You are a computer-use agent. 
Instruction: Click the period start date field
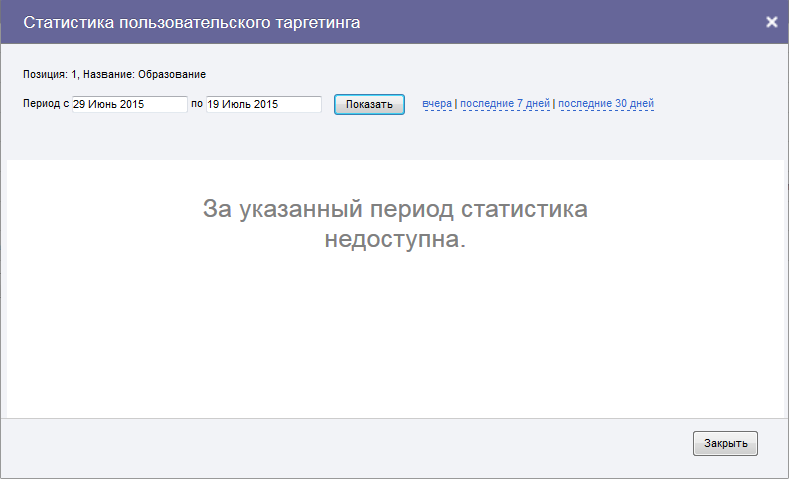point(130,104)
